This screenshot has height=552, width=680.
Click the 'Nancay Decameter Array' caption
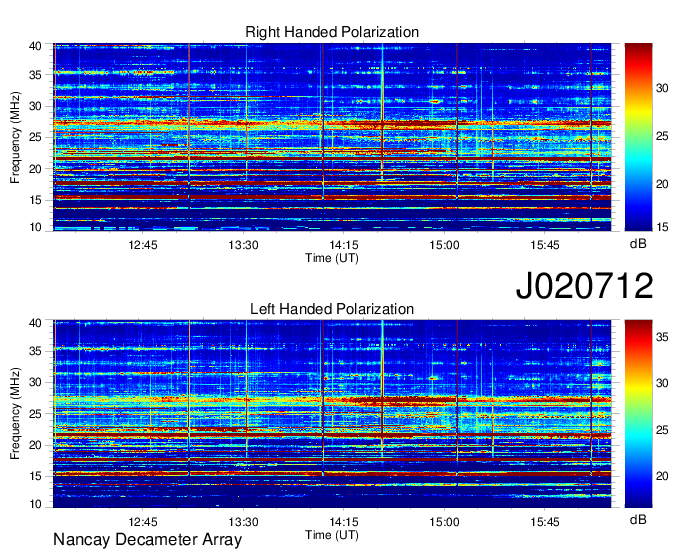[147, 540]
